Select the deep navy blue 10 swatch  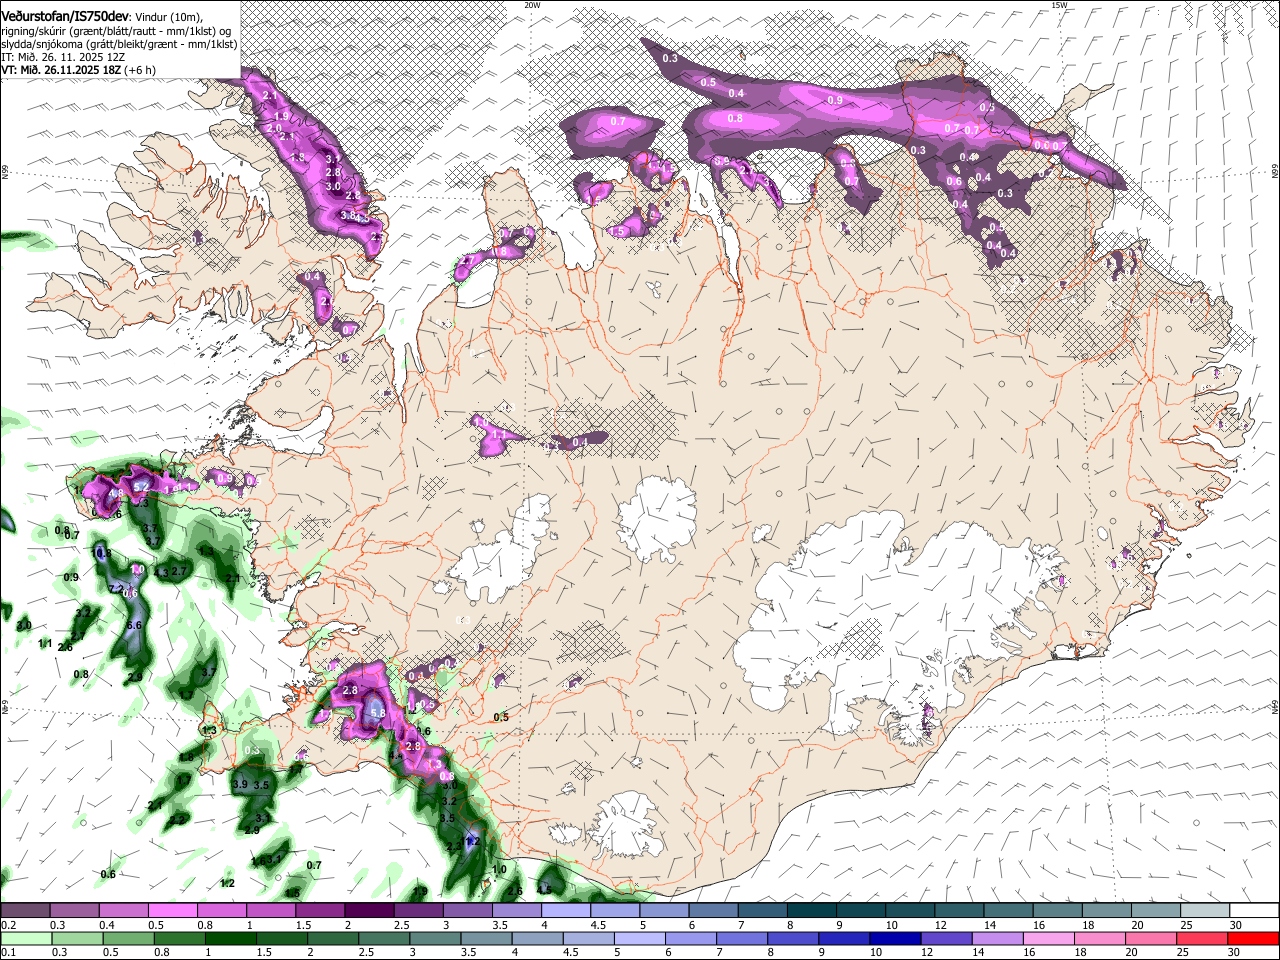click(896, 938)
